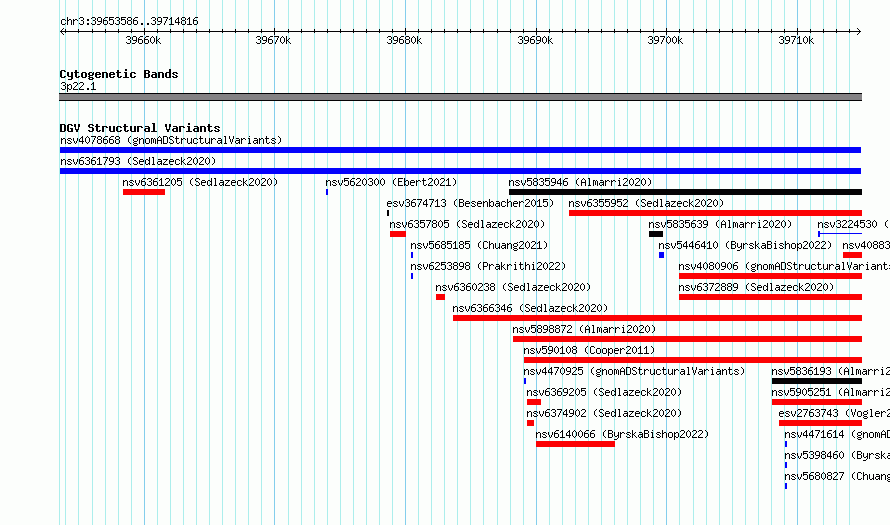Image resolution: width=890 pixels, height=525 pixels.
Task: Click the nsv6366346 long red bar
Action: [657, 318]
